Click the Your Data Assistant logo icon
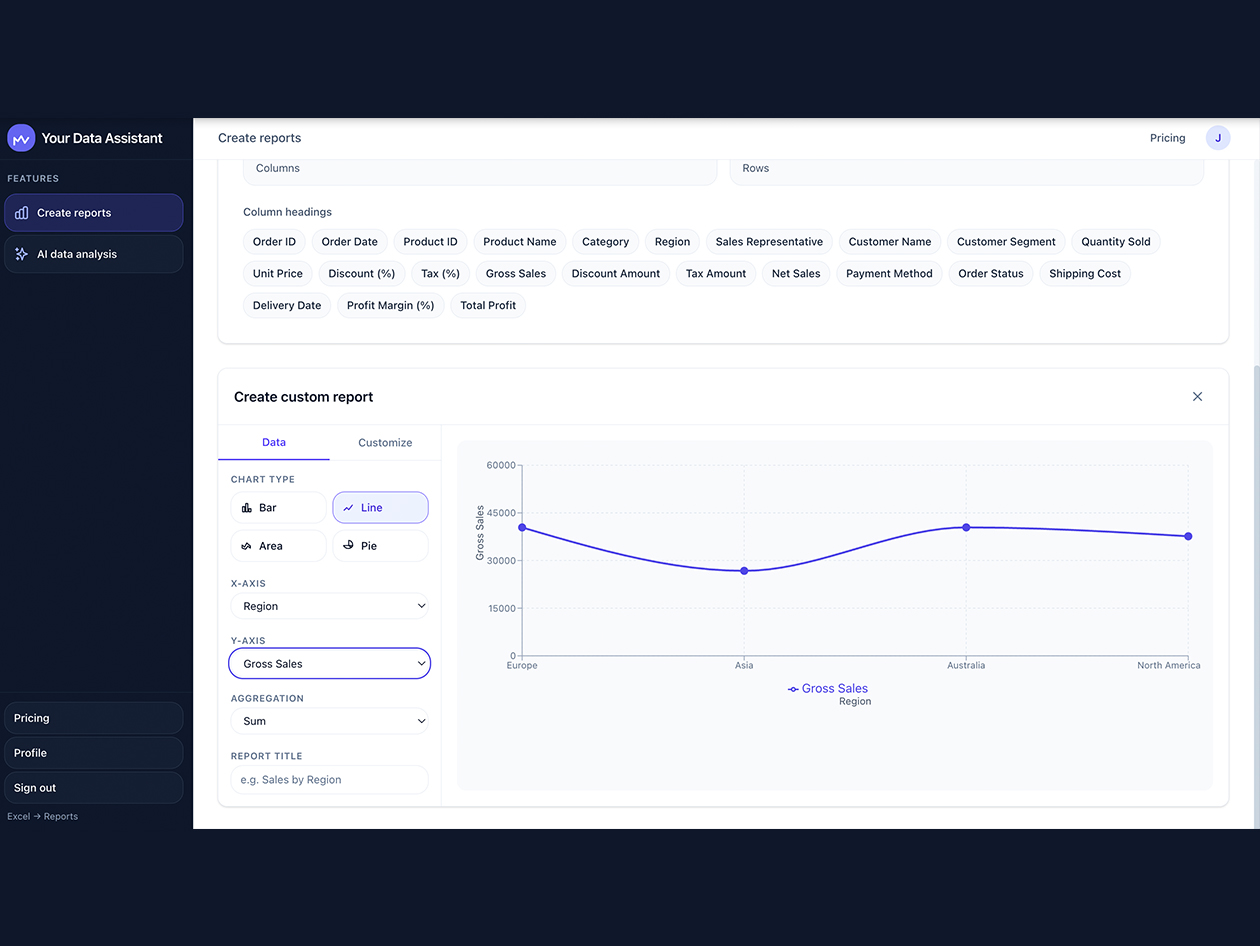Image resolution: width=1260 pixels, height=946 pixels. click(x=21, y=137)
